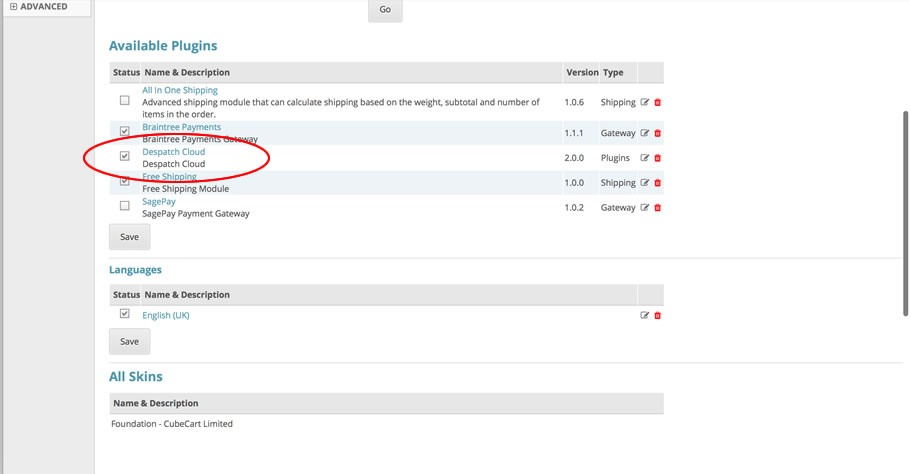
Task: Click the Languages heading
Action: 135,270
